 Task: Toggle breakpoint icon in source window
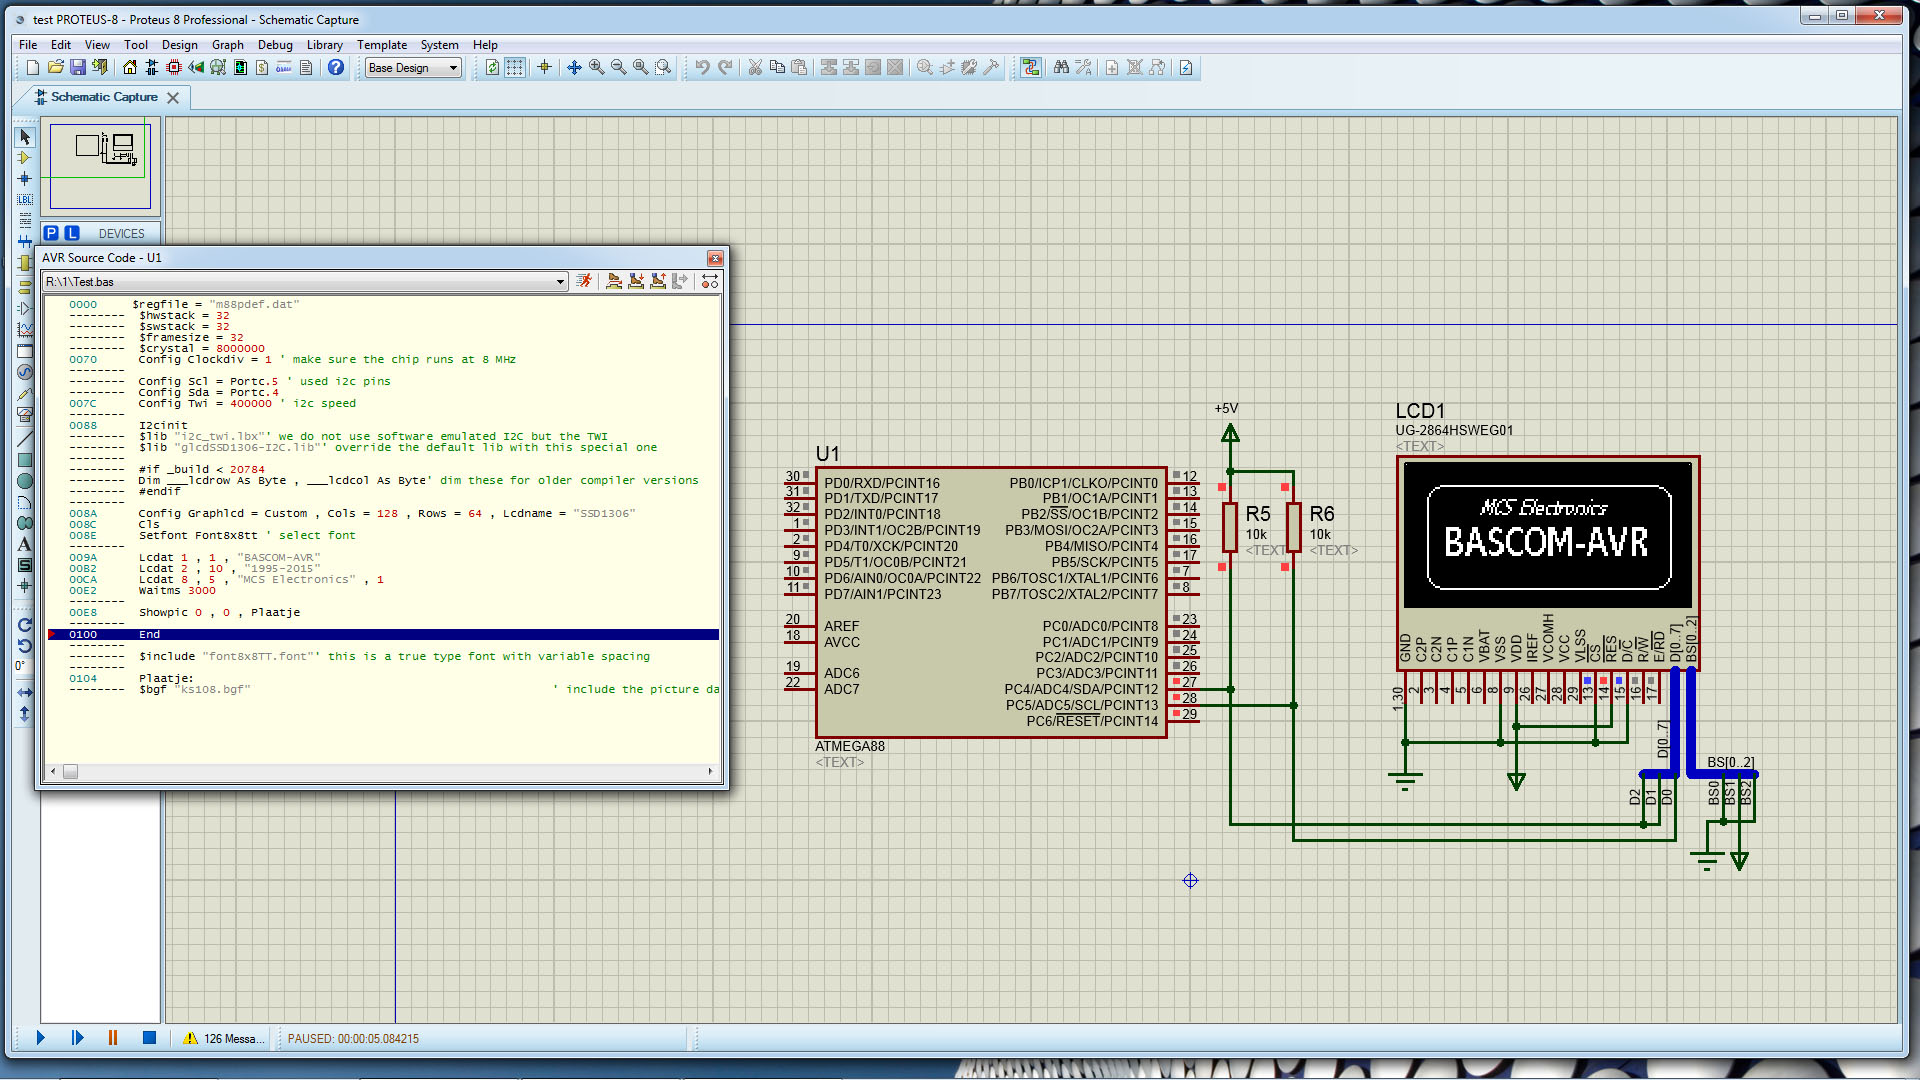(x=710, y=282)
